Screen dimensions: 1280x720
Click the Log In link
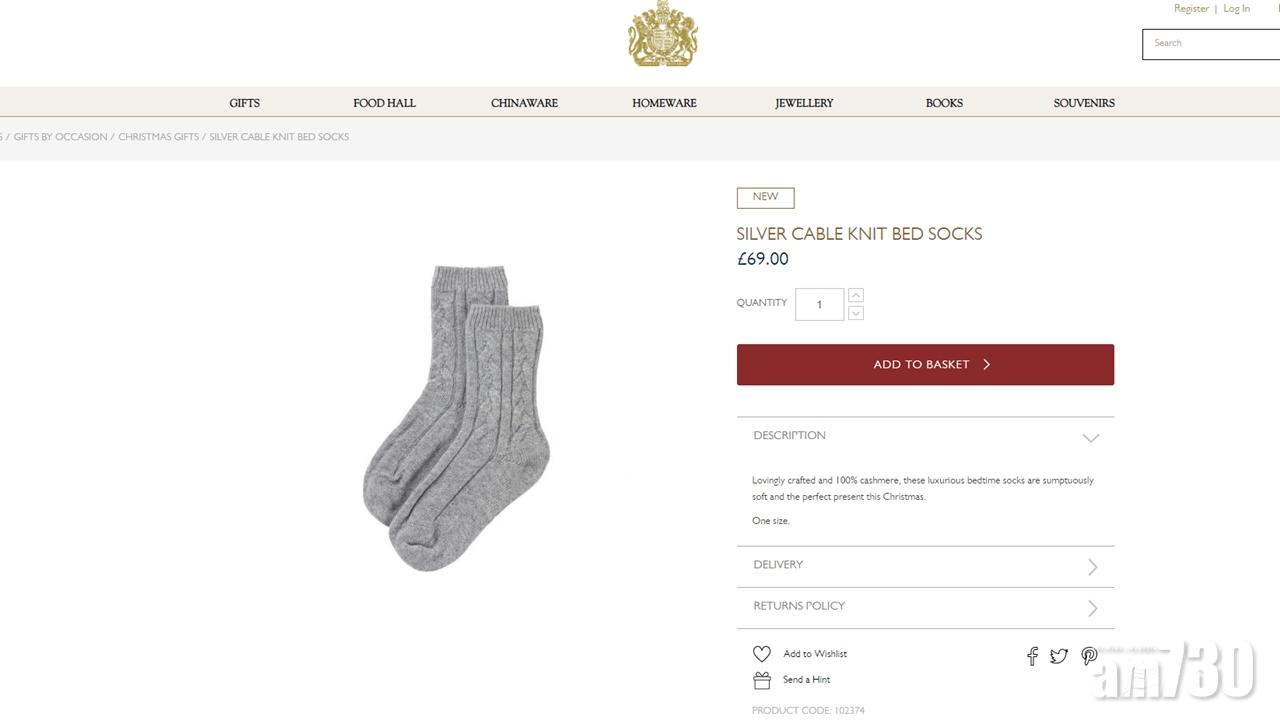pyautogui.click(x=1236, y=9)
